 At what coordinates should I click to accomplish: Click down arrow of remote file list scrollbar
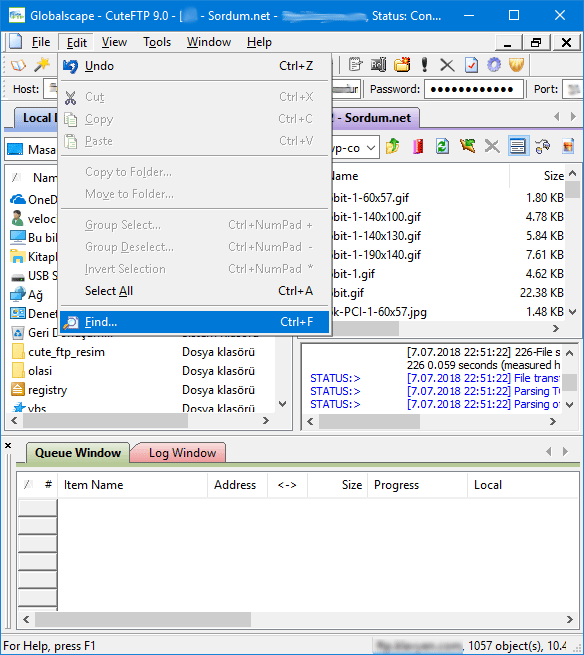tap(573, 312)
